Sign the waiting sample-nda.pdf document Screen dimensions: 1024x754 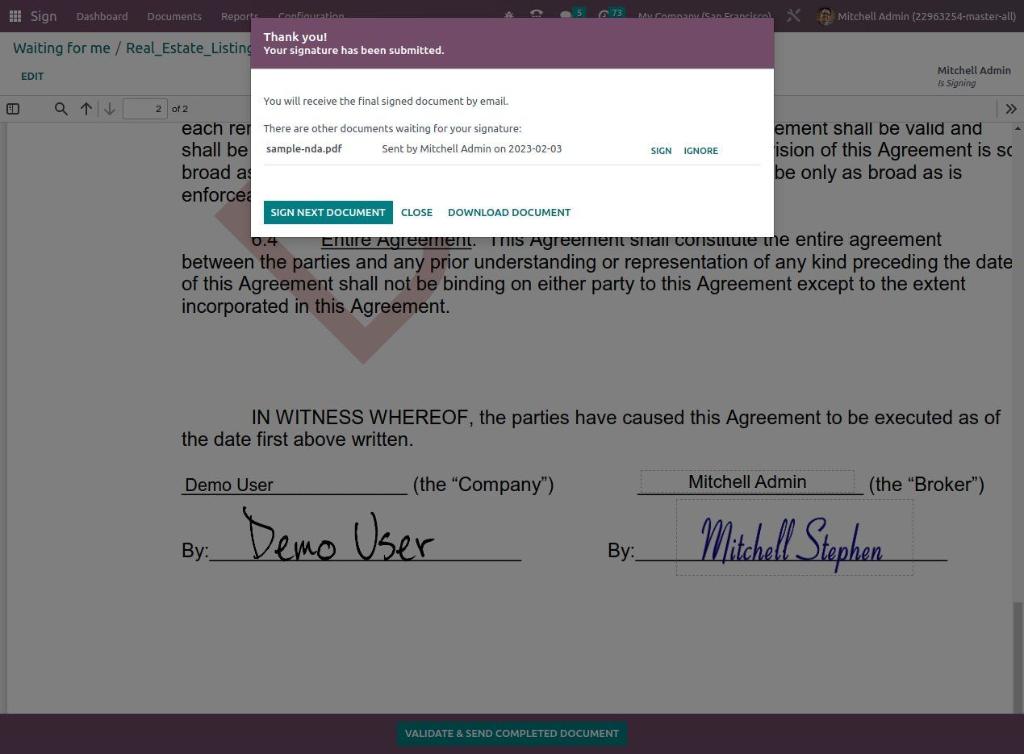pos(660,150)
